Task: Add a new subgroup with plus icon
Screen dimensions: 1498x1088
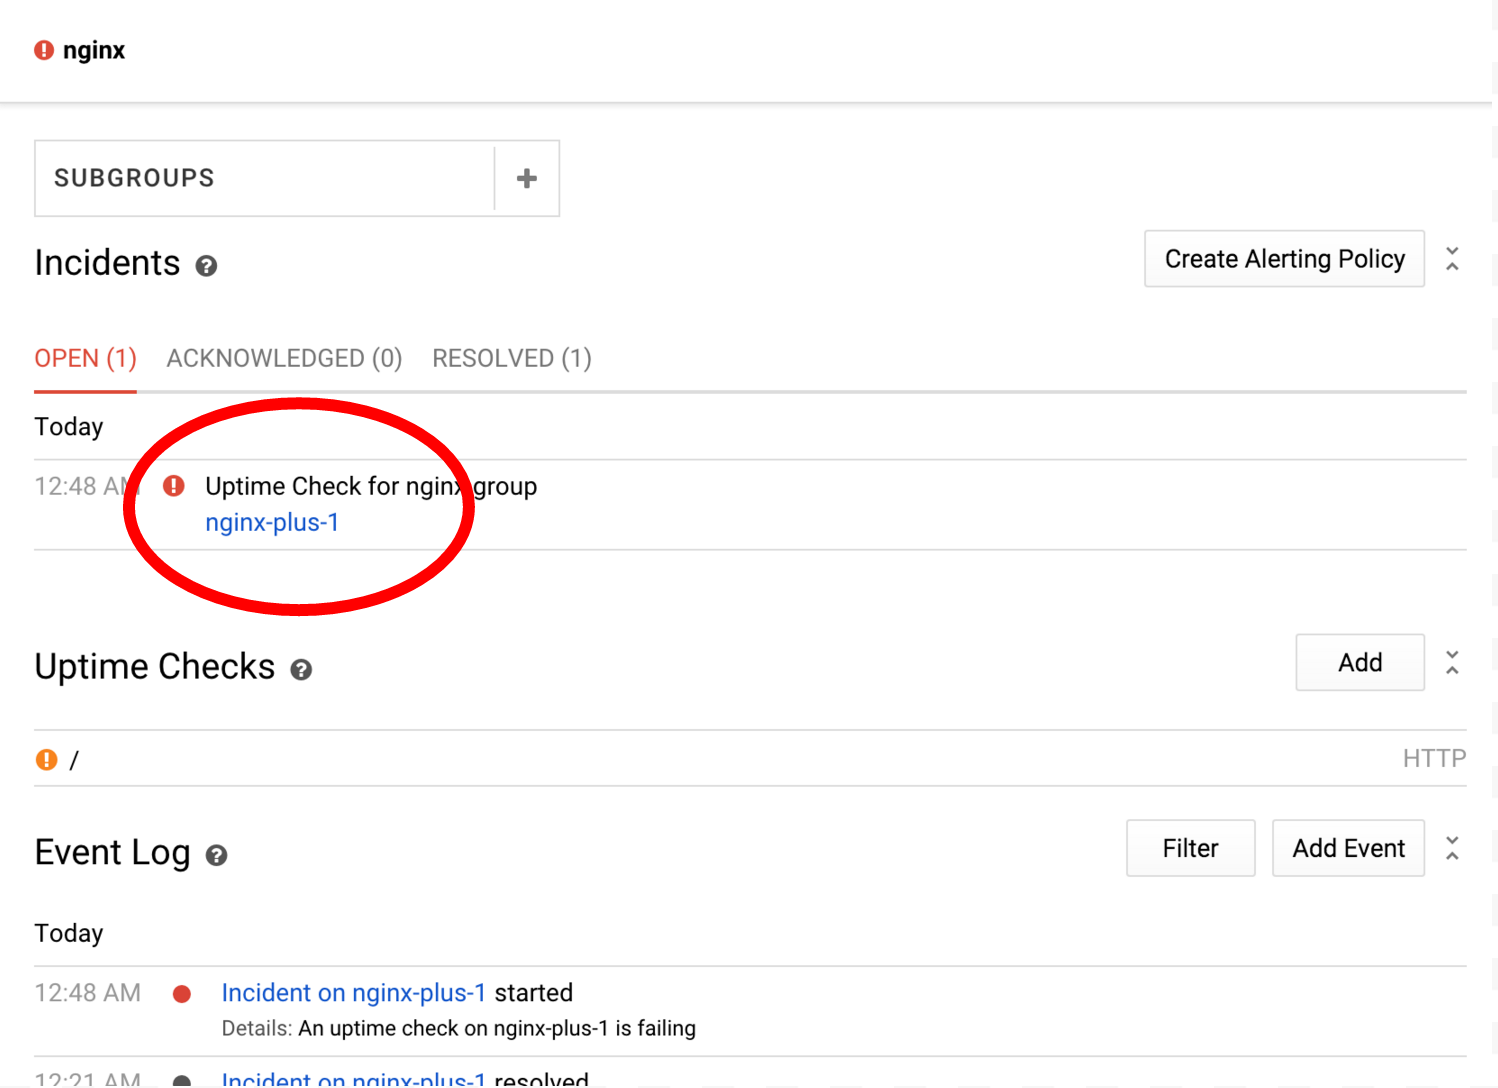Action: coord(527,179)
